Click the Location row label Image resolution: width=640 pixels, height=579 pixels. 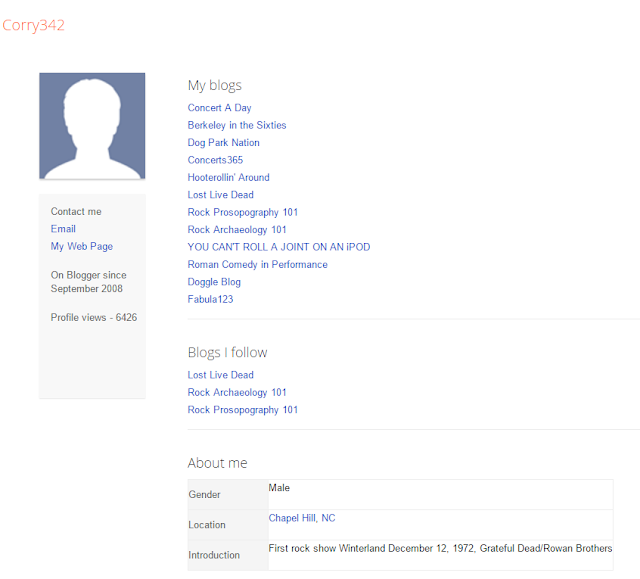tap(207, 525)
